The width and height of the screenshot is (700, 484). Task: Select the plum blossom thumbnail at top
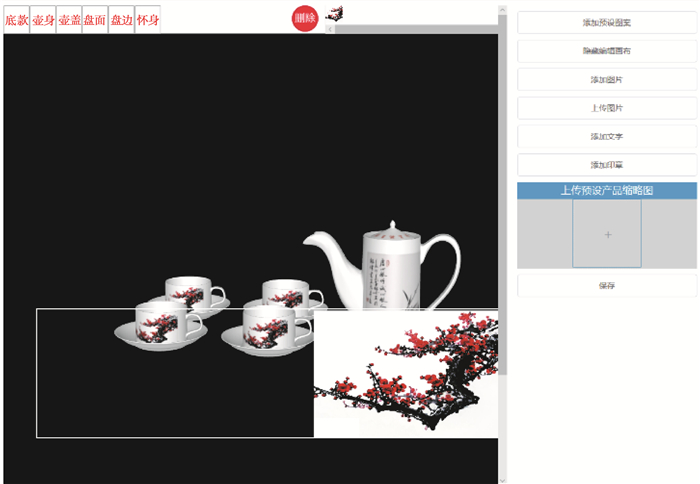[x=335, y=13]
